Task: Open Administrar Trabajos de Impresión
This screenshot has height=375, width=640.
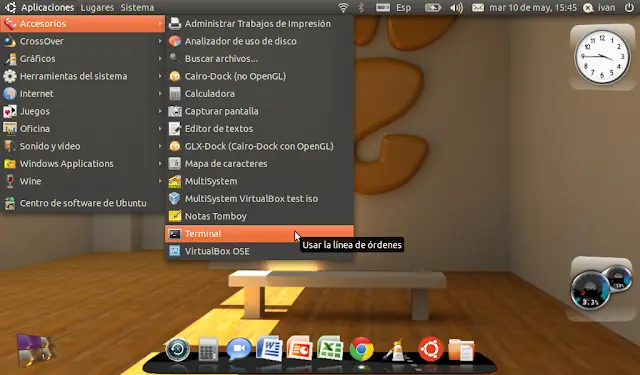Action: pyautogui.click(x=259, y=24)
